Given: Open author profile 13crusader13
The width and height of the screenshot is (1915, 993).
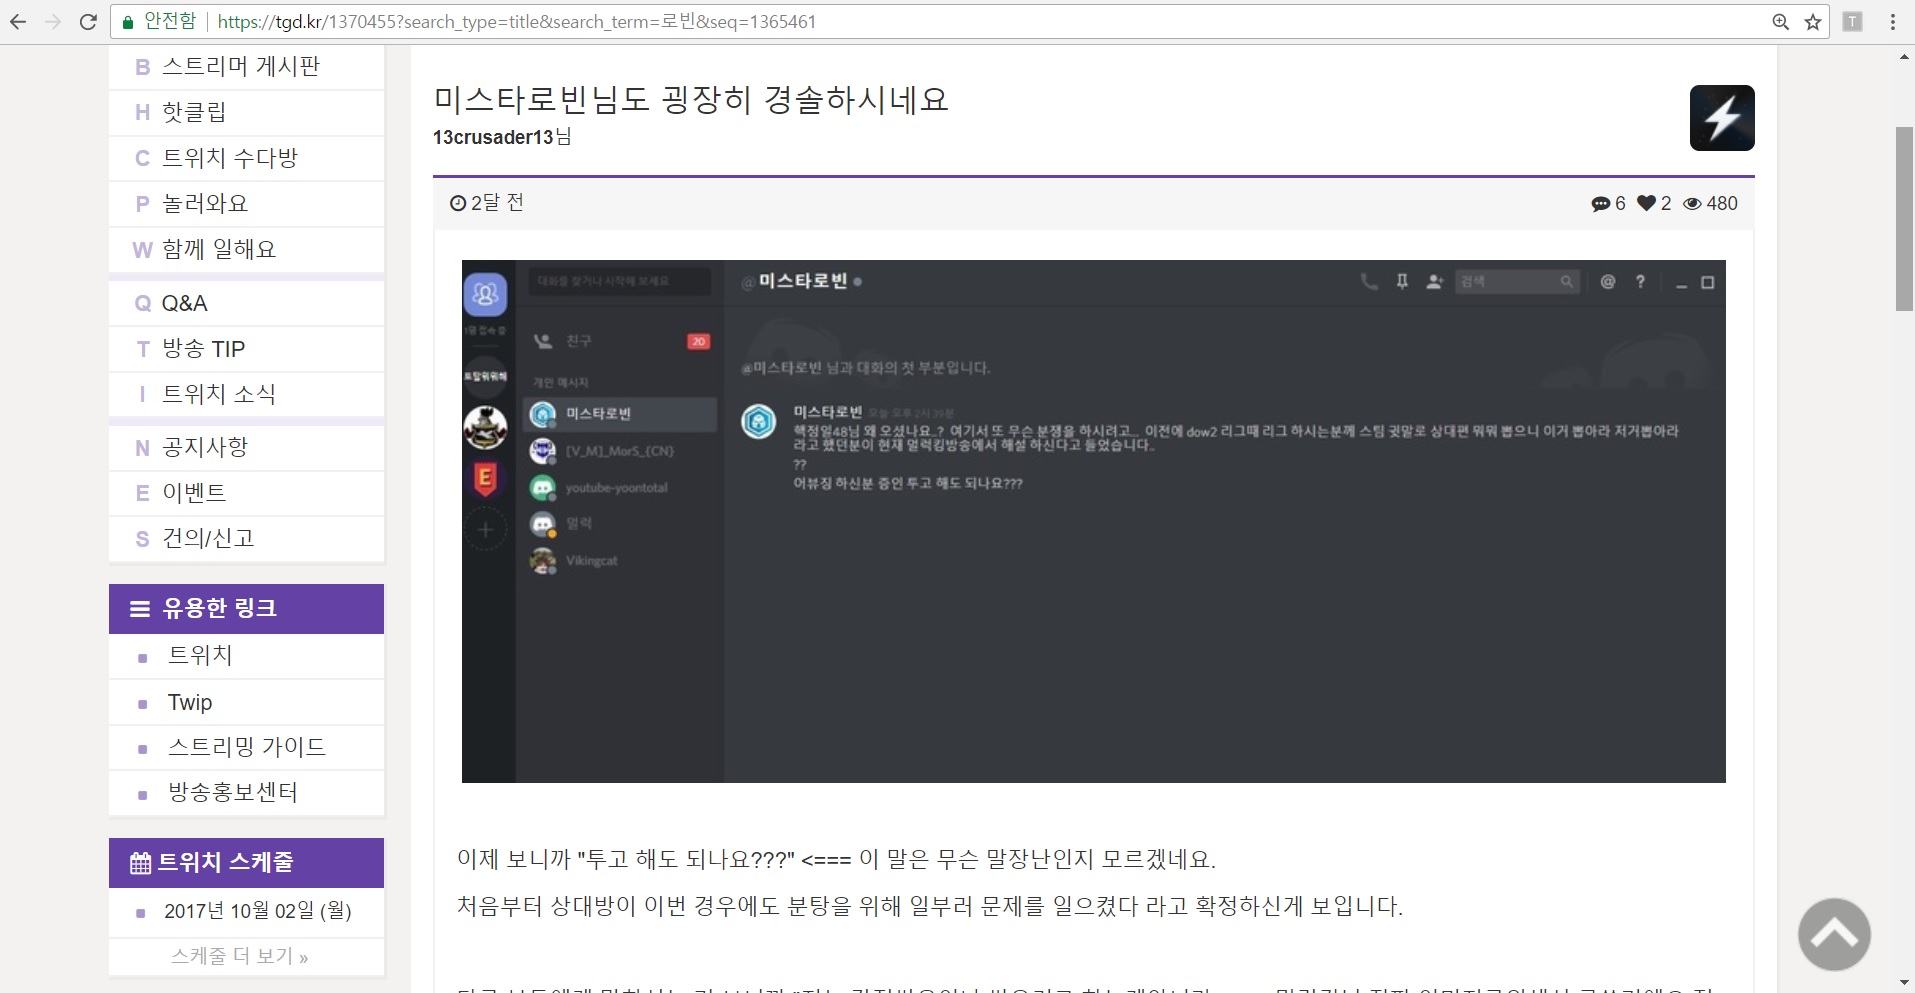Looking at the screenshot, I should 493,137.
